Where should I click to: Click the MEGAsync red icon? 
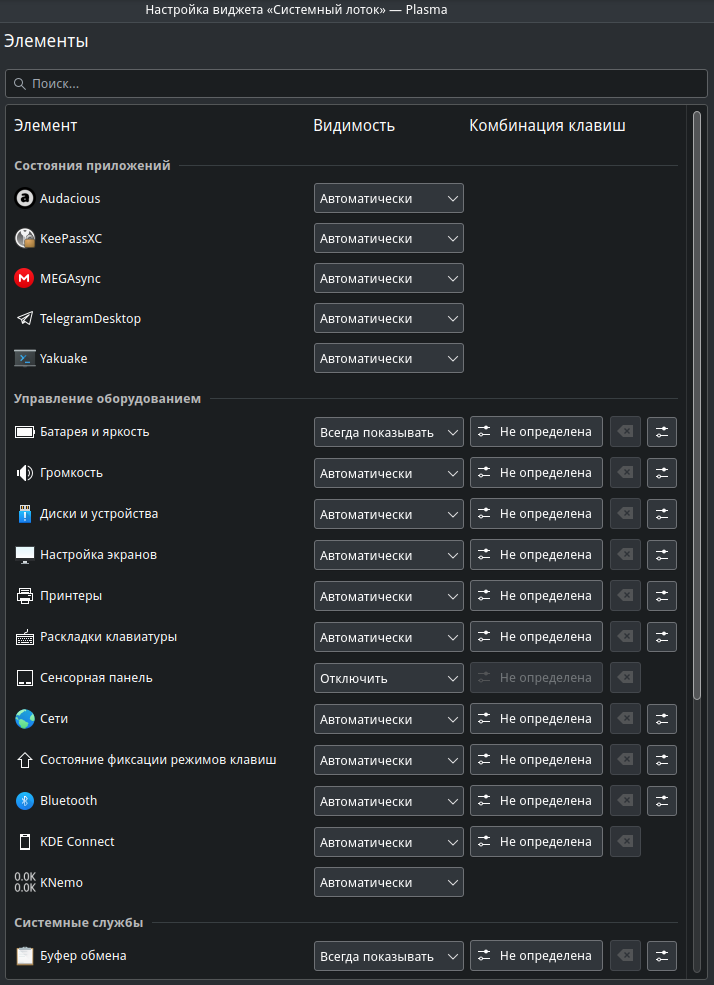click(x=25, y=278)
